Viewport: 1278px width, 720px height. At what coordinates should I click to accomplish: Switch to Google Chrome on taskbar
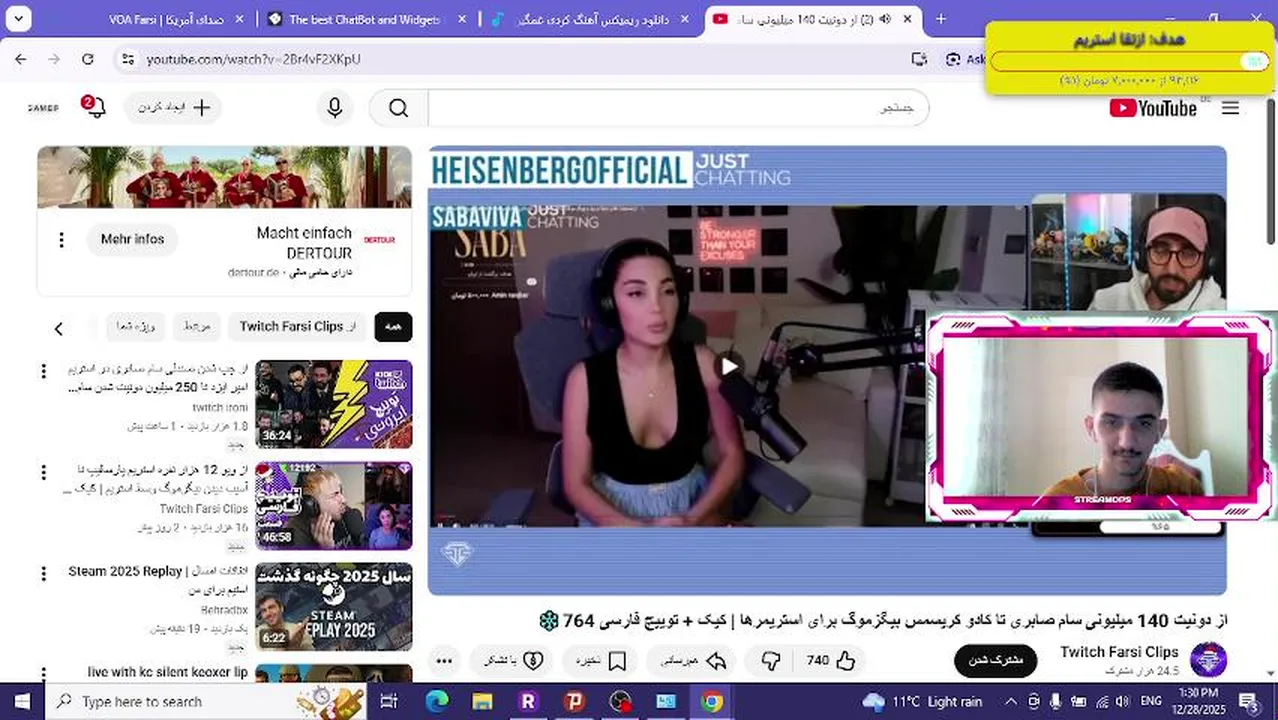711,702
